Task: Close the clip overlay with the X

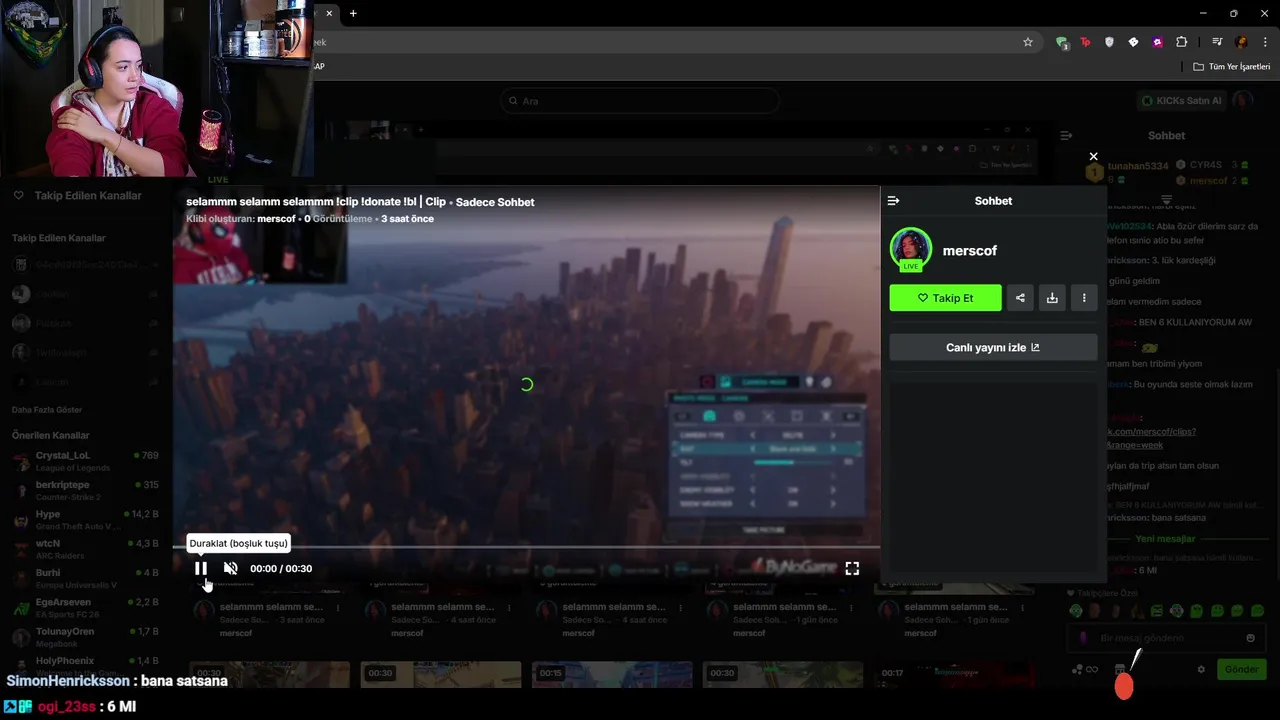Action: (x=1093, y=156)
